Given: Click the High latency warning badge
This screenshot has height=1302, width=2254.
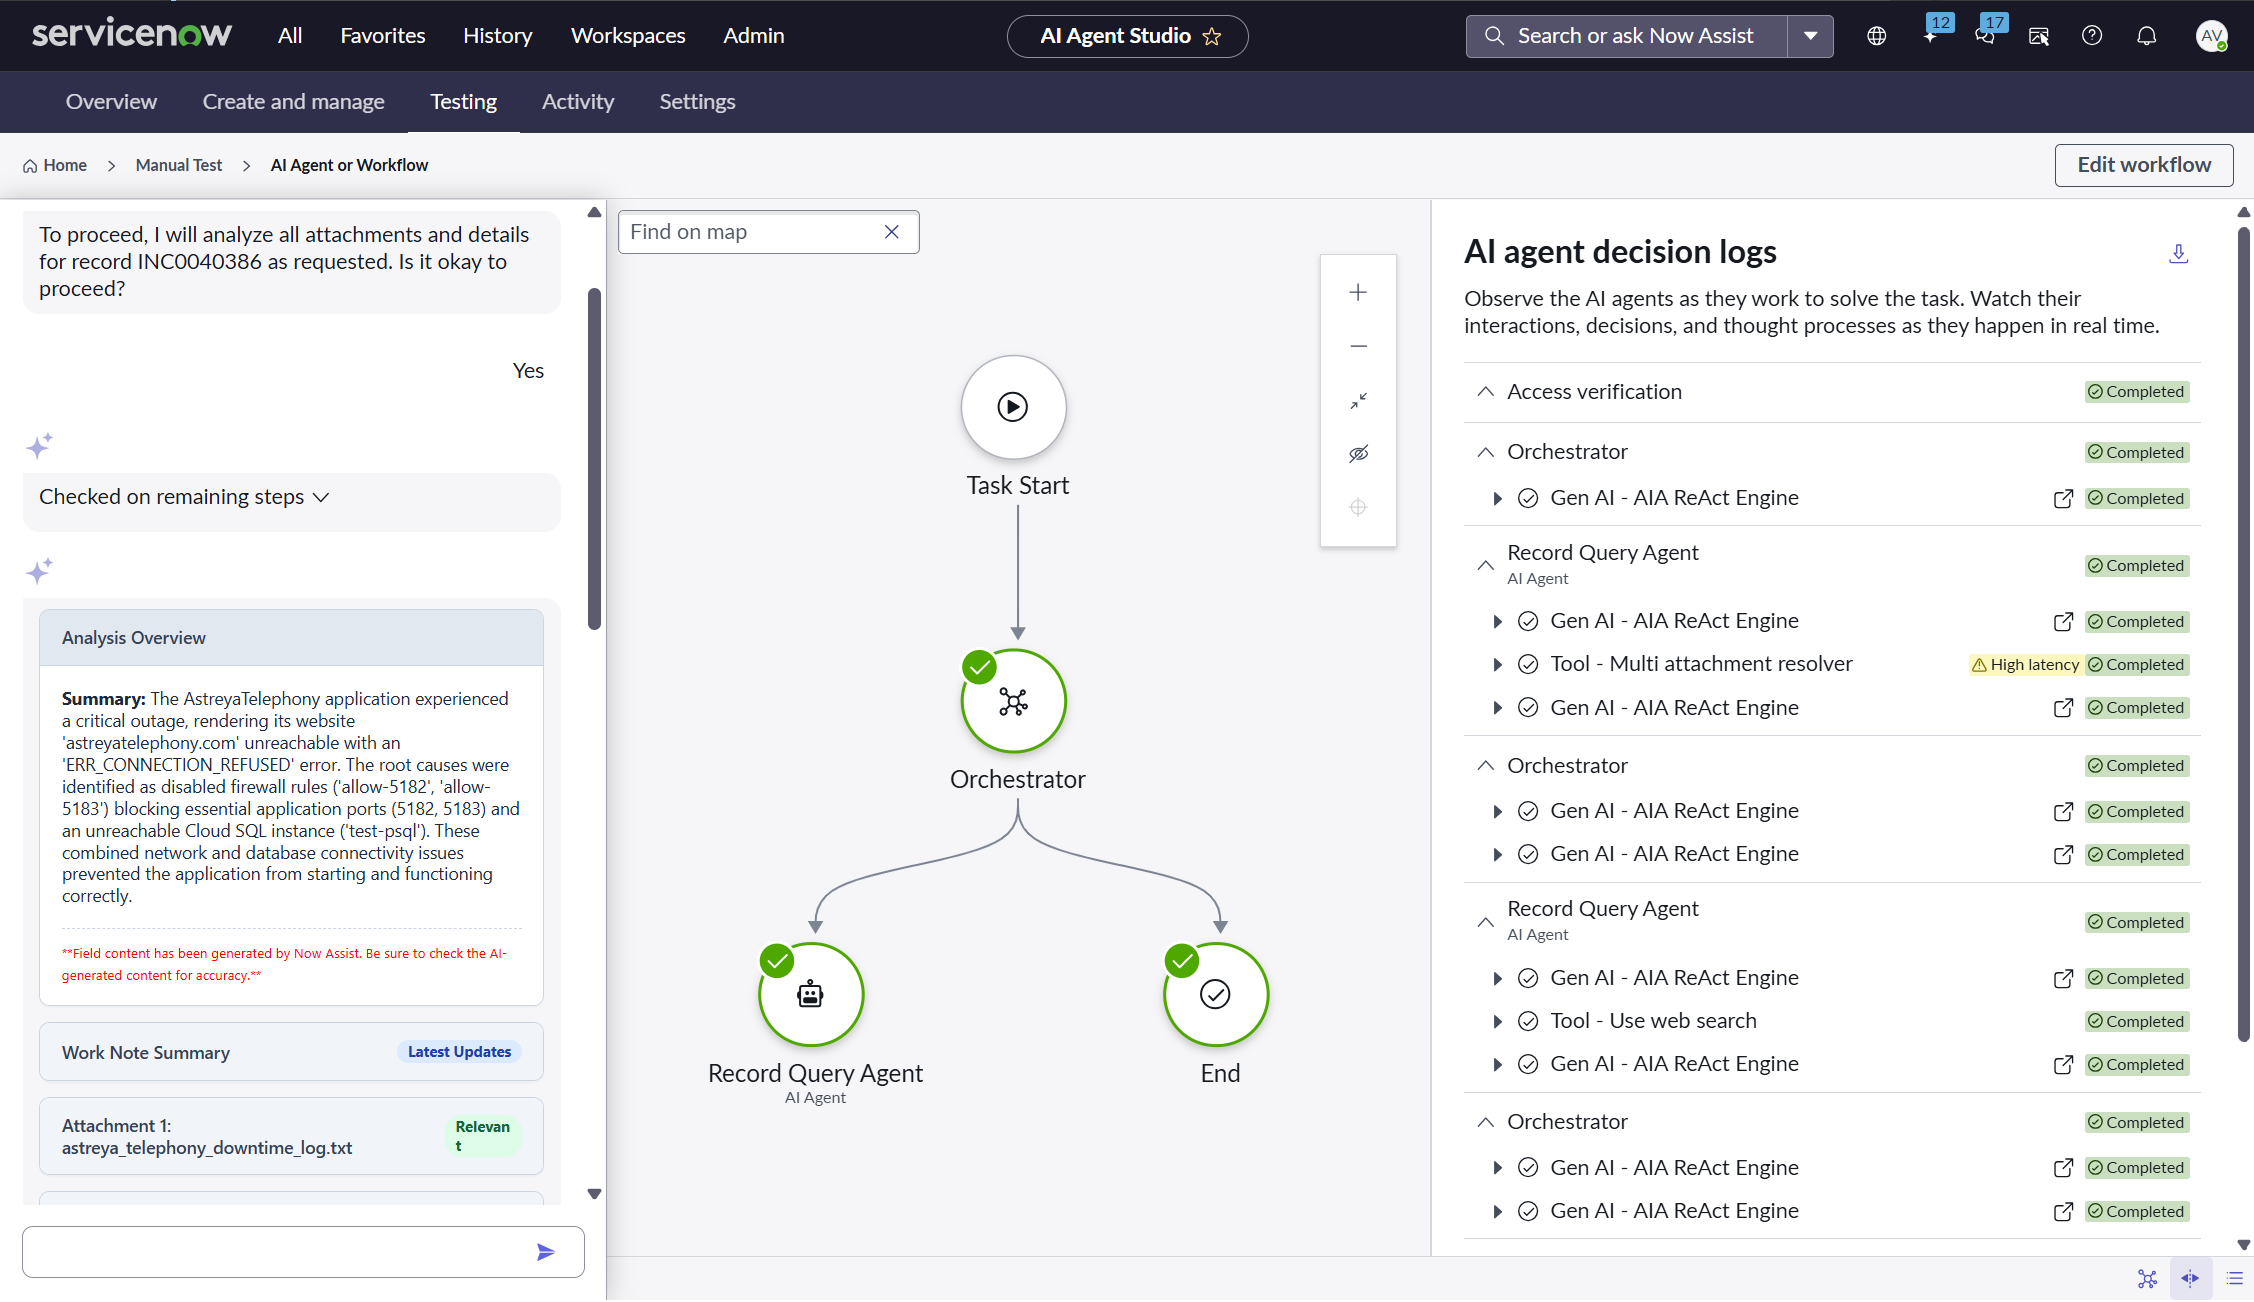Looking at the screenshot, I should (x=2025, y=665).
